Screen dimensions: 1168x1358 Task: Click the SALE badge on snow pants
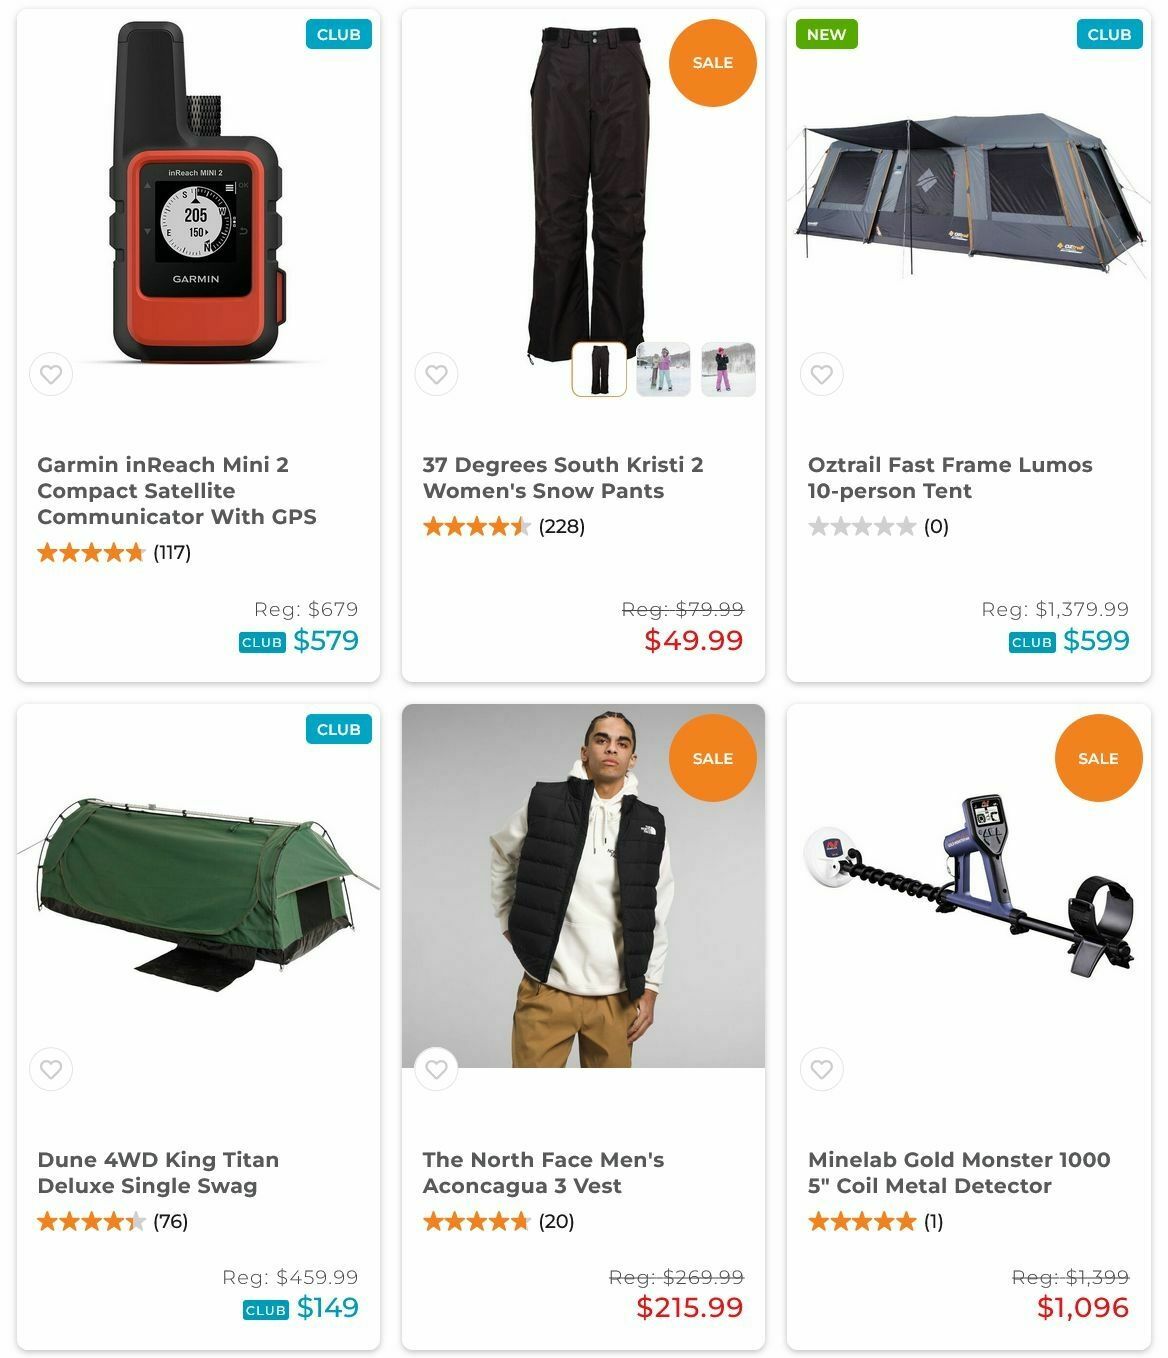tap(713, 62)
